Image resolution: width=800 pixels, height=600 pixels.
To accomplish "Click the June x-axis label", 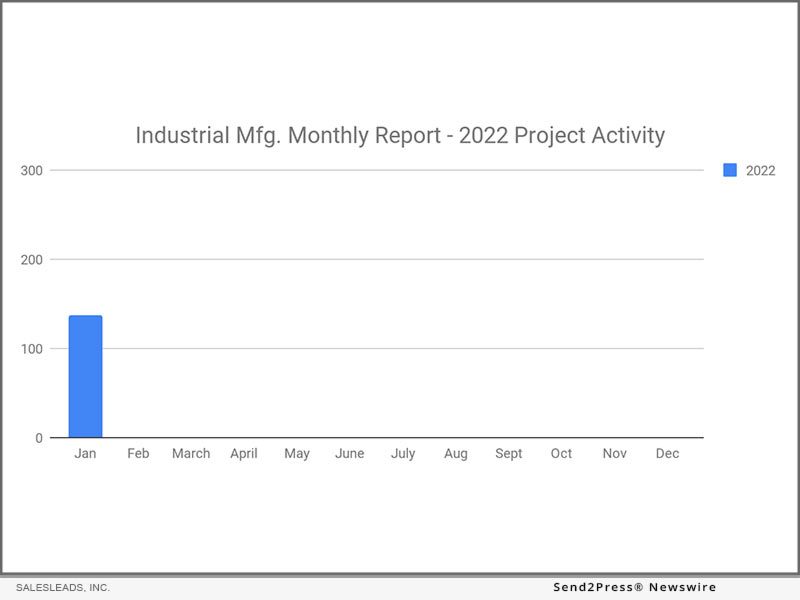I will 350,454.
